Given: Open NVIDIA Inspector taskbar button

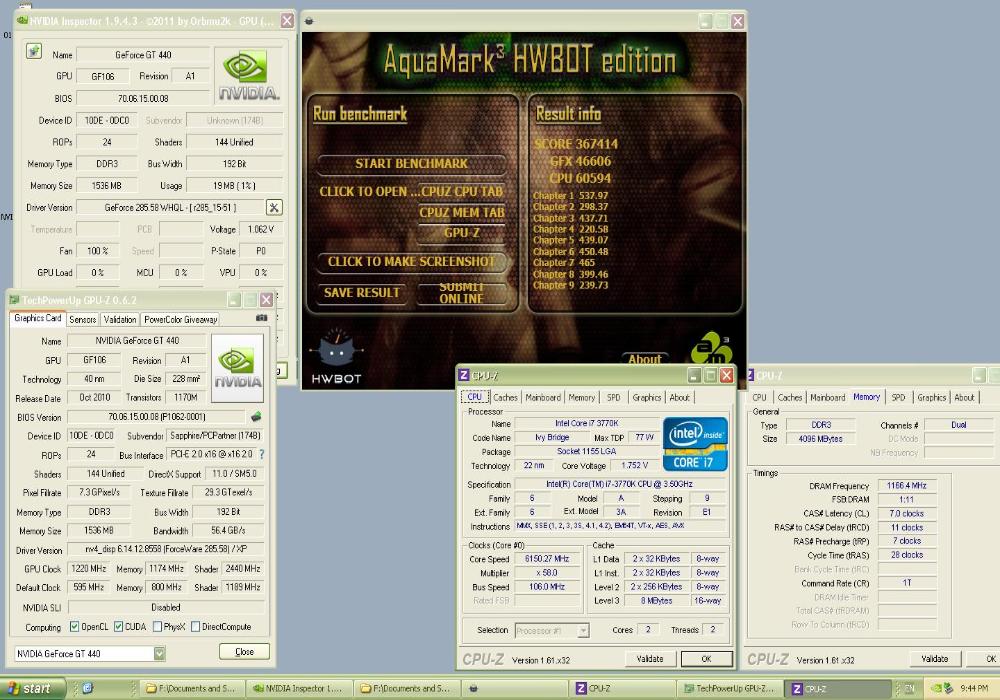Looking at the screenshot, I should point(297,689).
